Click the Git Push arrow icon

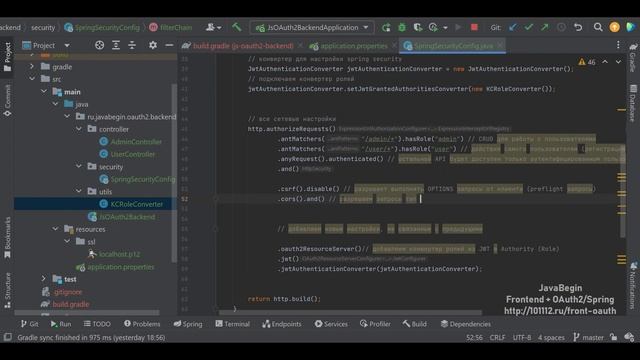(x=544, y=27)
